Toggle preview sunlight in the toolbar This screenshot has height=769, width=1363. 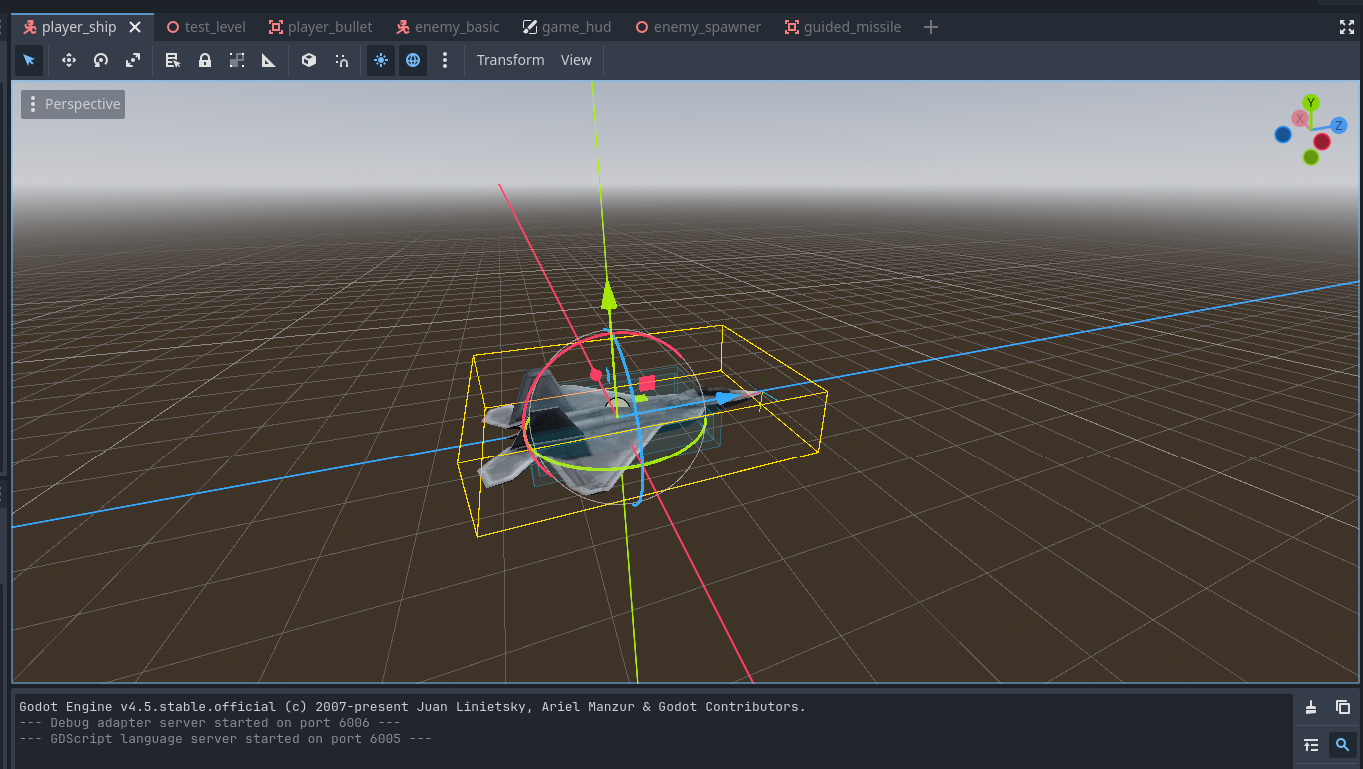point(381,60)
